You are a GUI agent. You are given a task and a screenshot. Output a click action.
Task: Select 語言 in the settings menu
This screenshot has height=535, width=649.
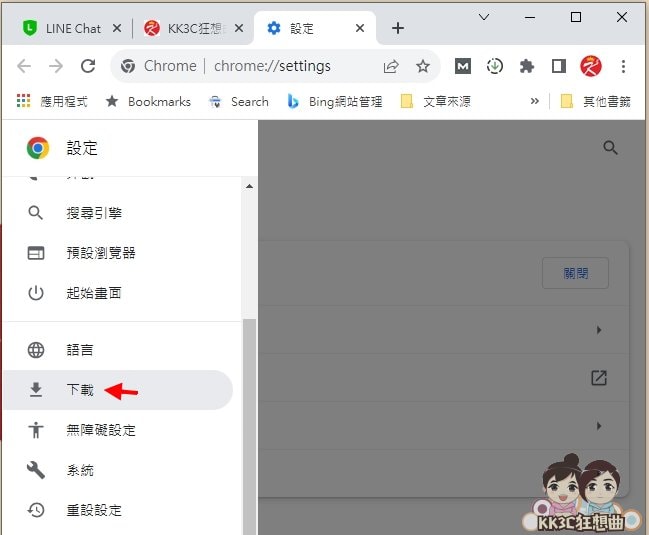click(118, 350)
